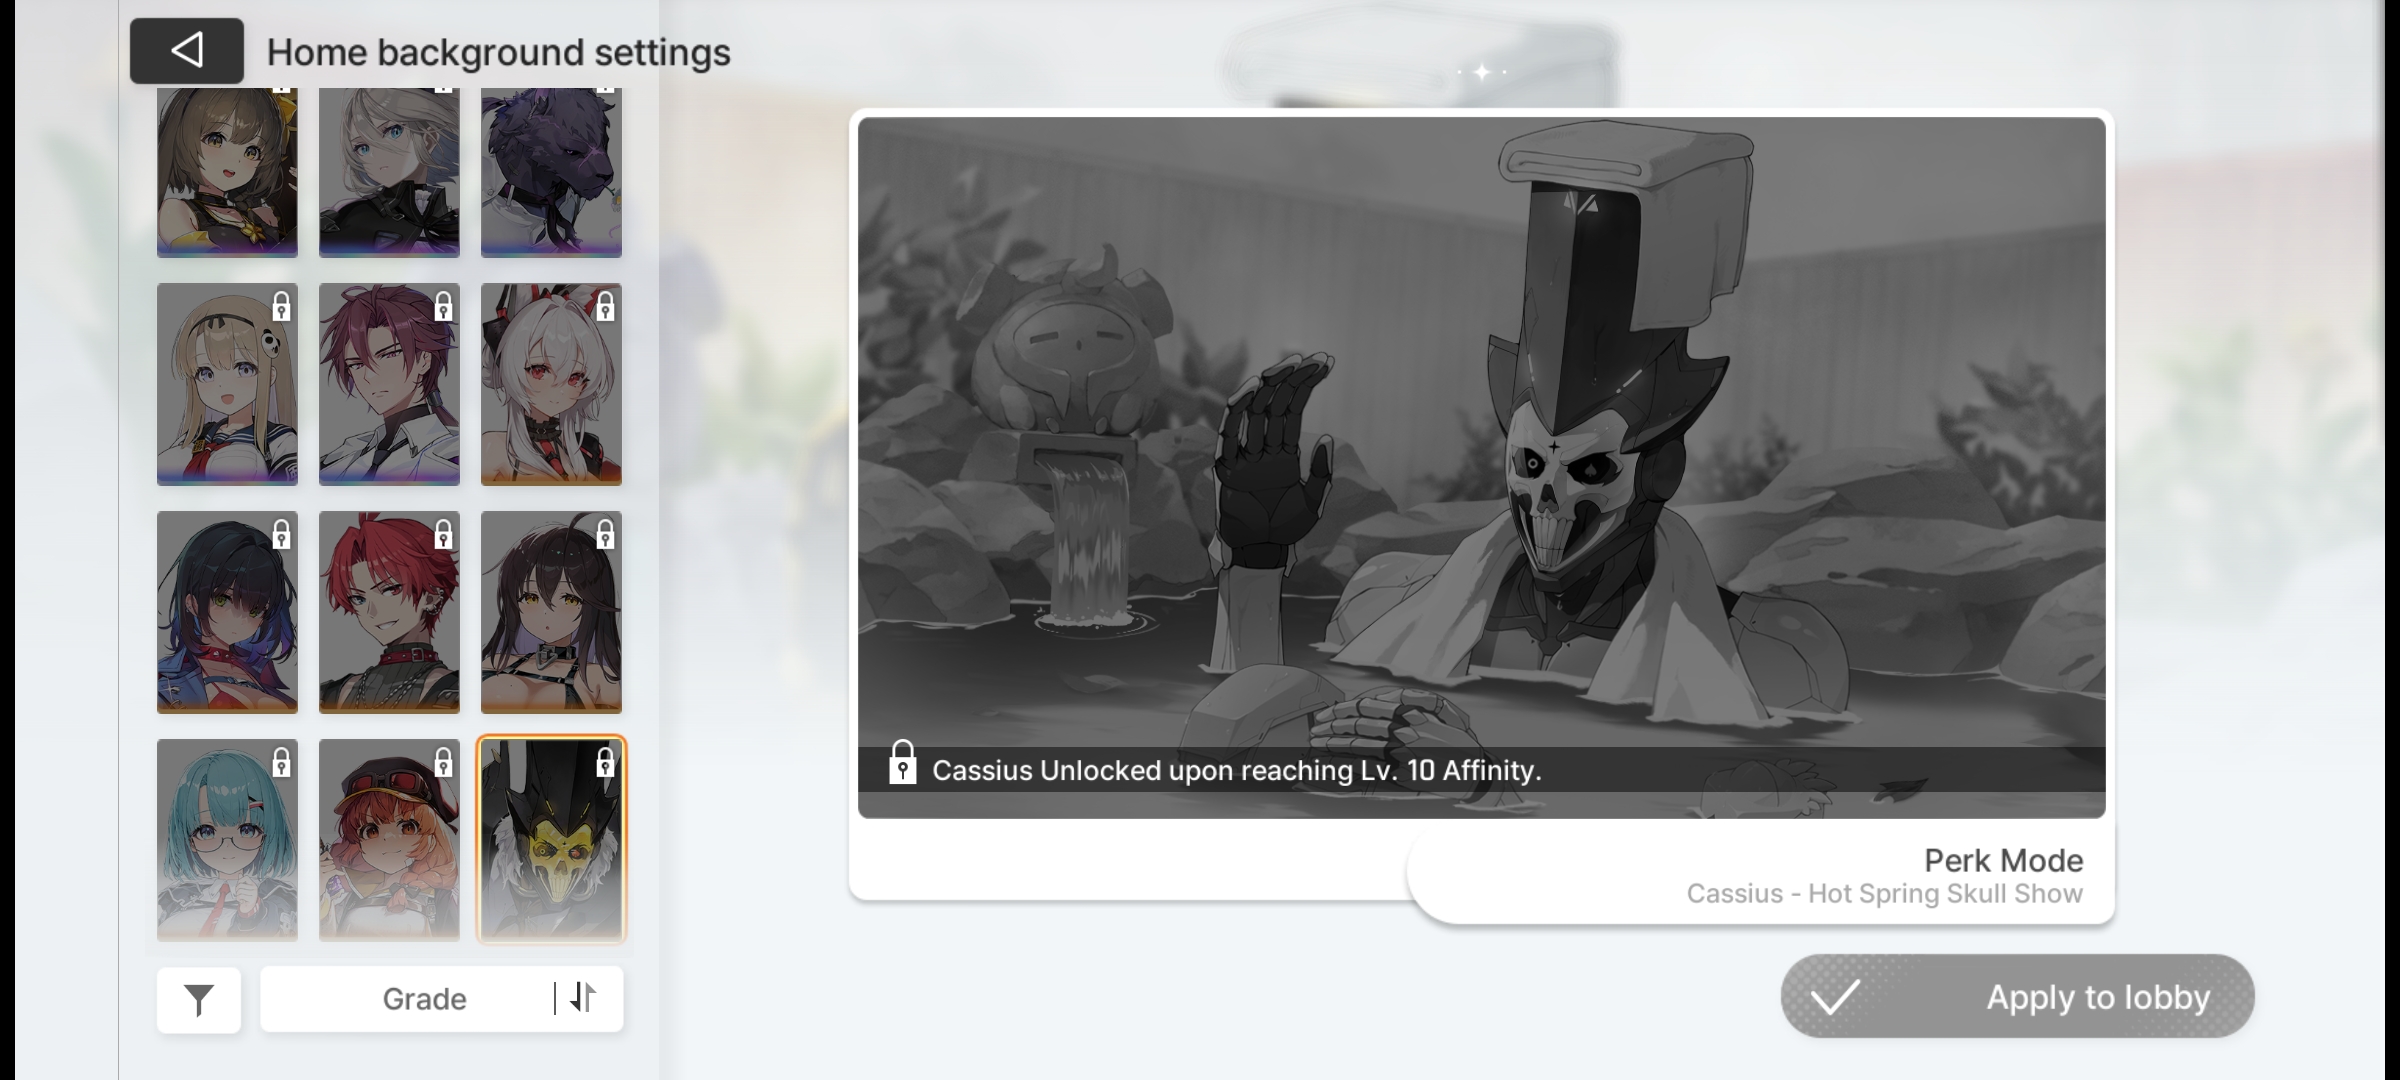Screen dimensions: 2400x1080
Task: Click lock icon on red spiky-haired man portrait
Action: pos(443,535)
